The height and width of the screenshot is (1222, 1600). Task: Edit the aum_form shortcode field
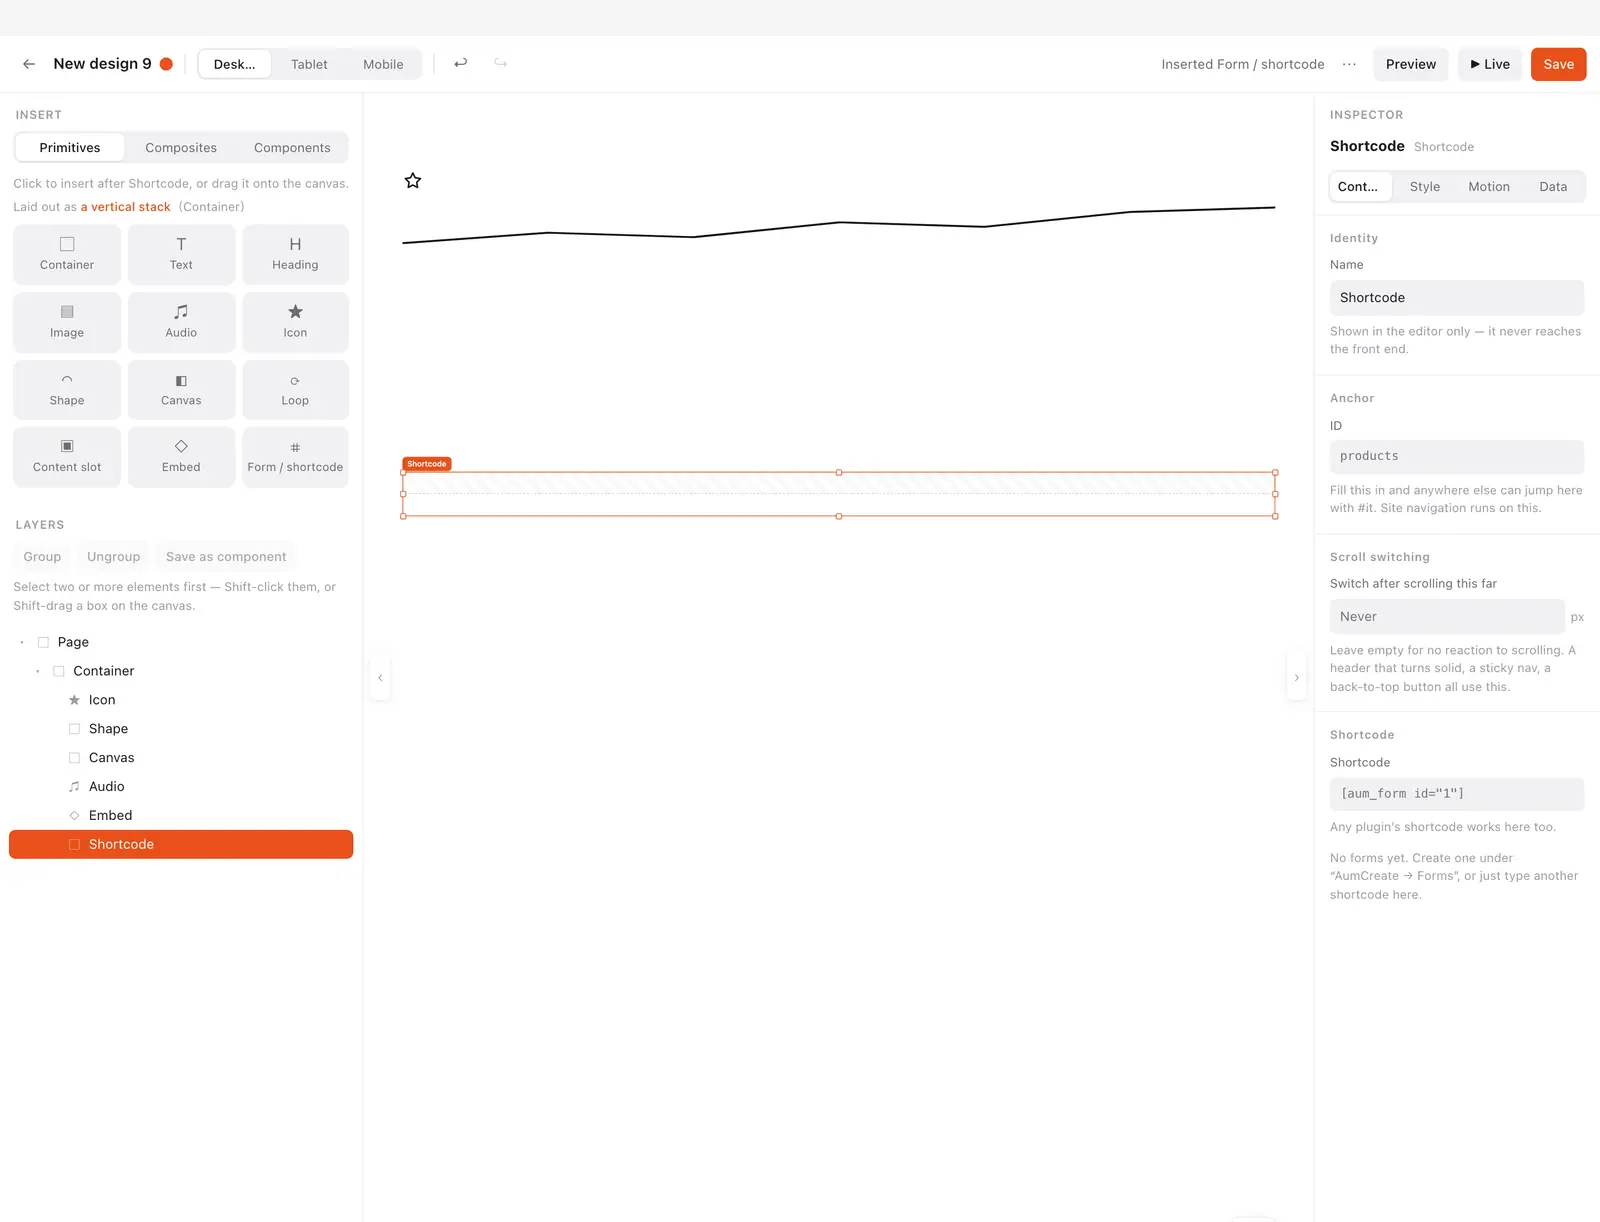pyautogui.click(x=1457, y=794)
